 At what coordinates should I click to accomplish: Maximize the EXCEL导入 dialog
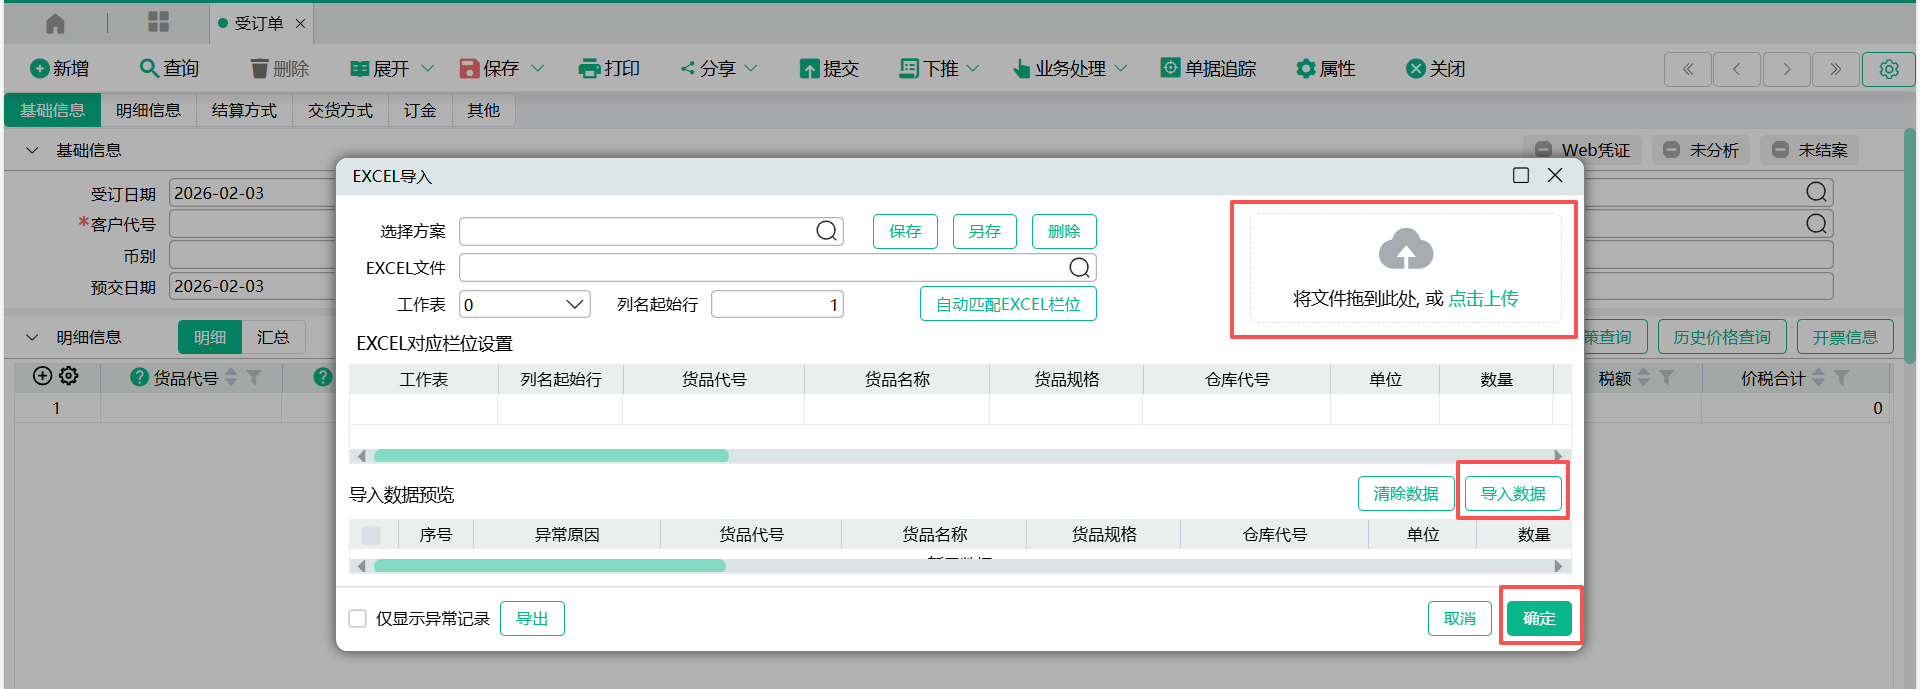tap(1520, 176)
